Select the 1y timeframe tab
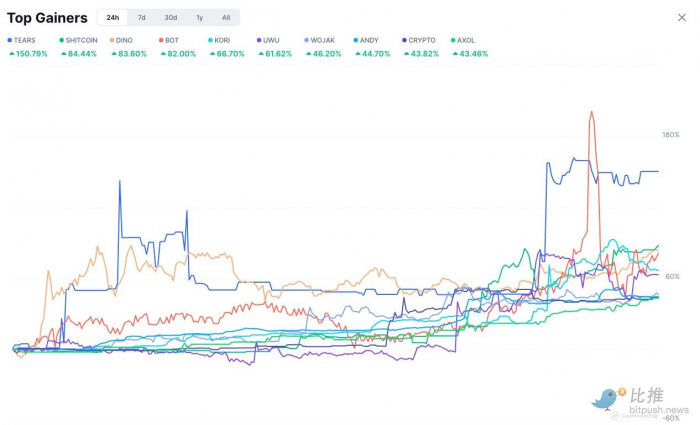 point(199,17)
